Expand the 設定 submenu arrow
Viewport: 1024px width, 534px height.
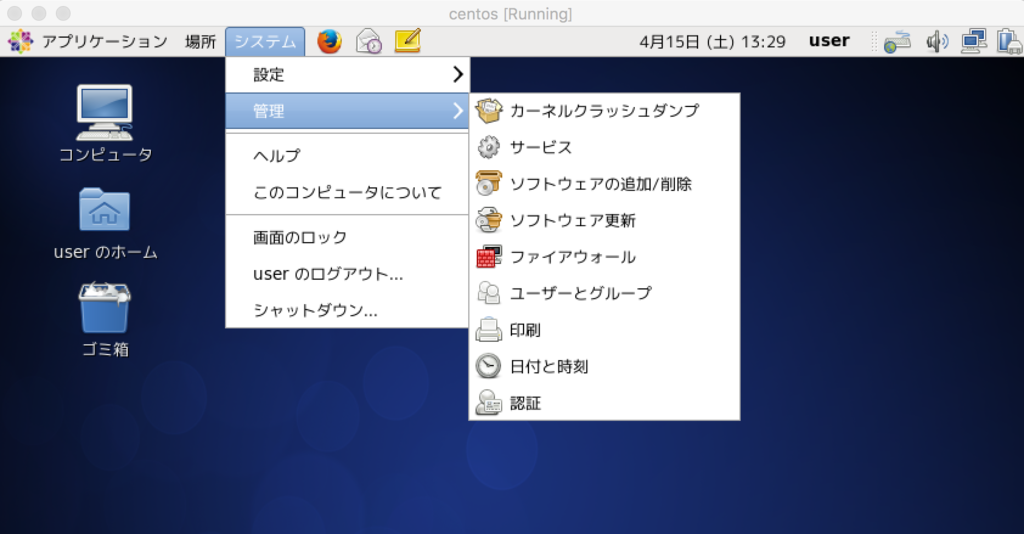pos(458,74)
